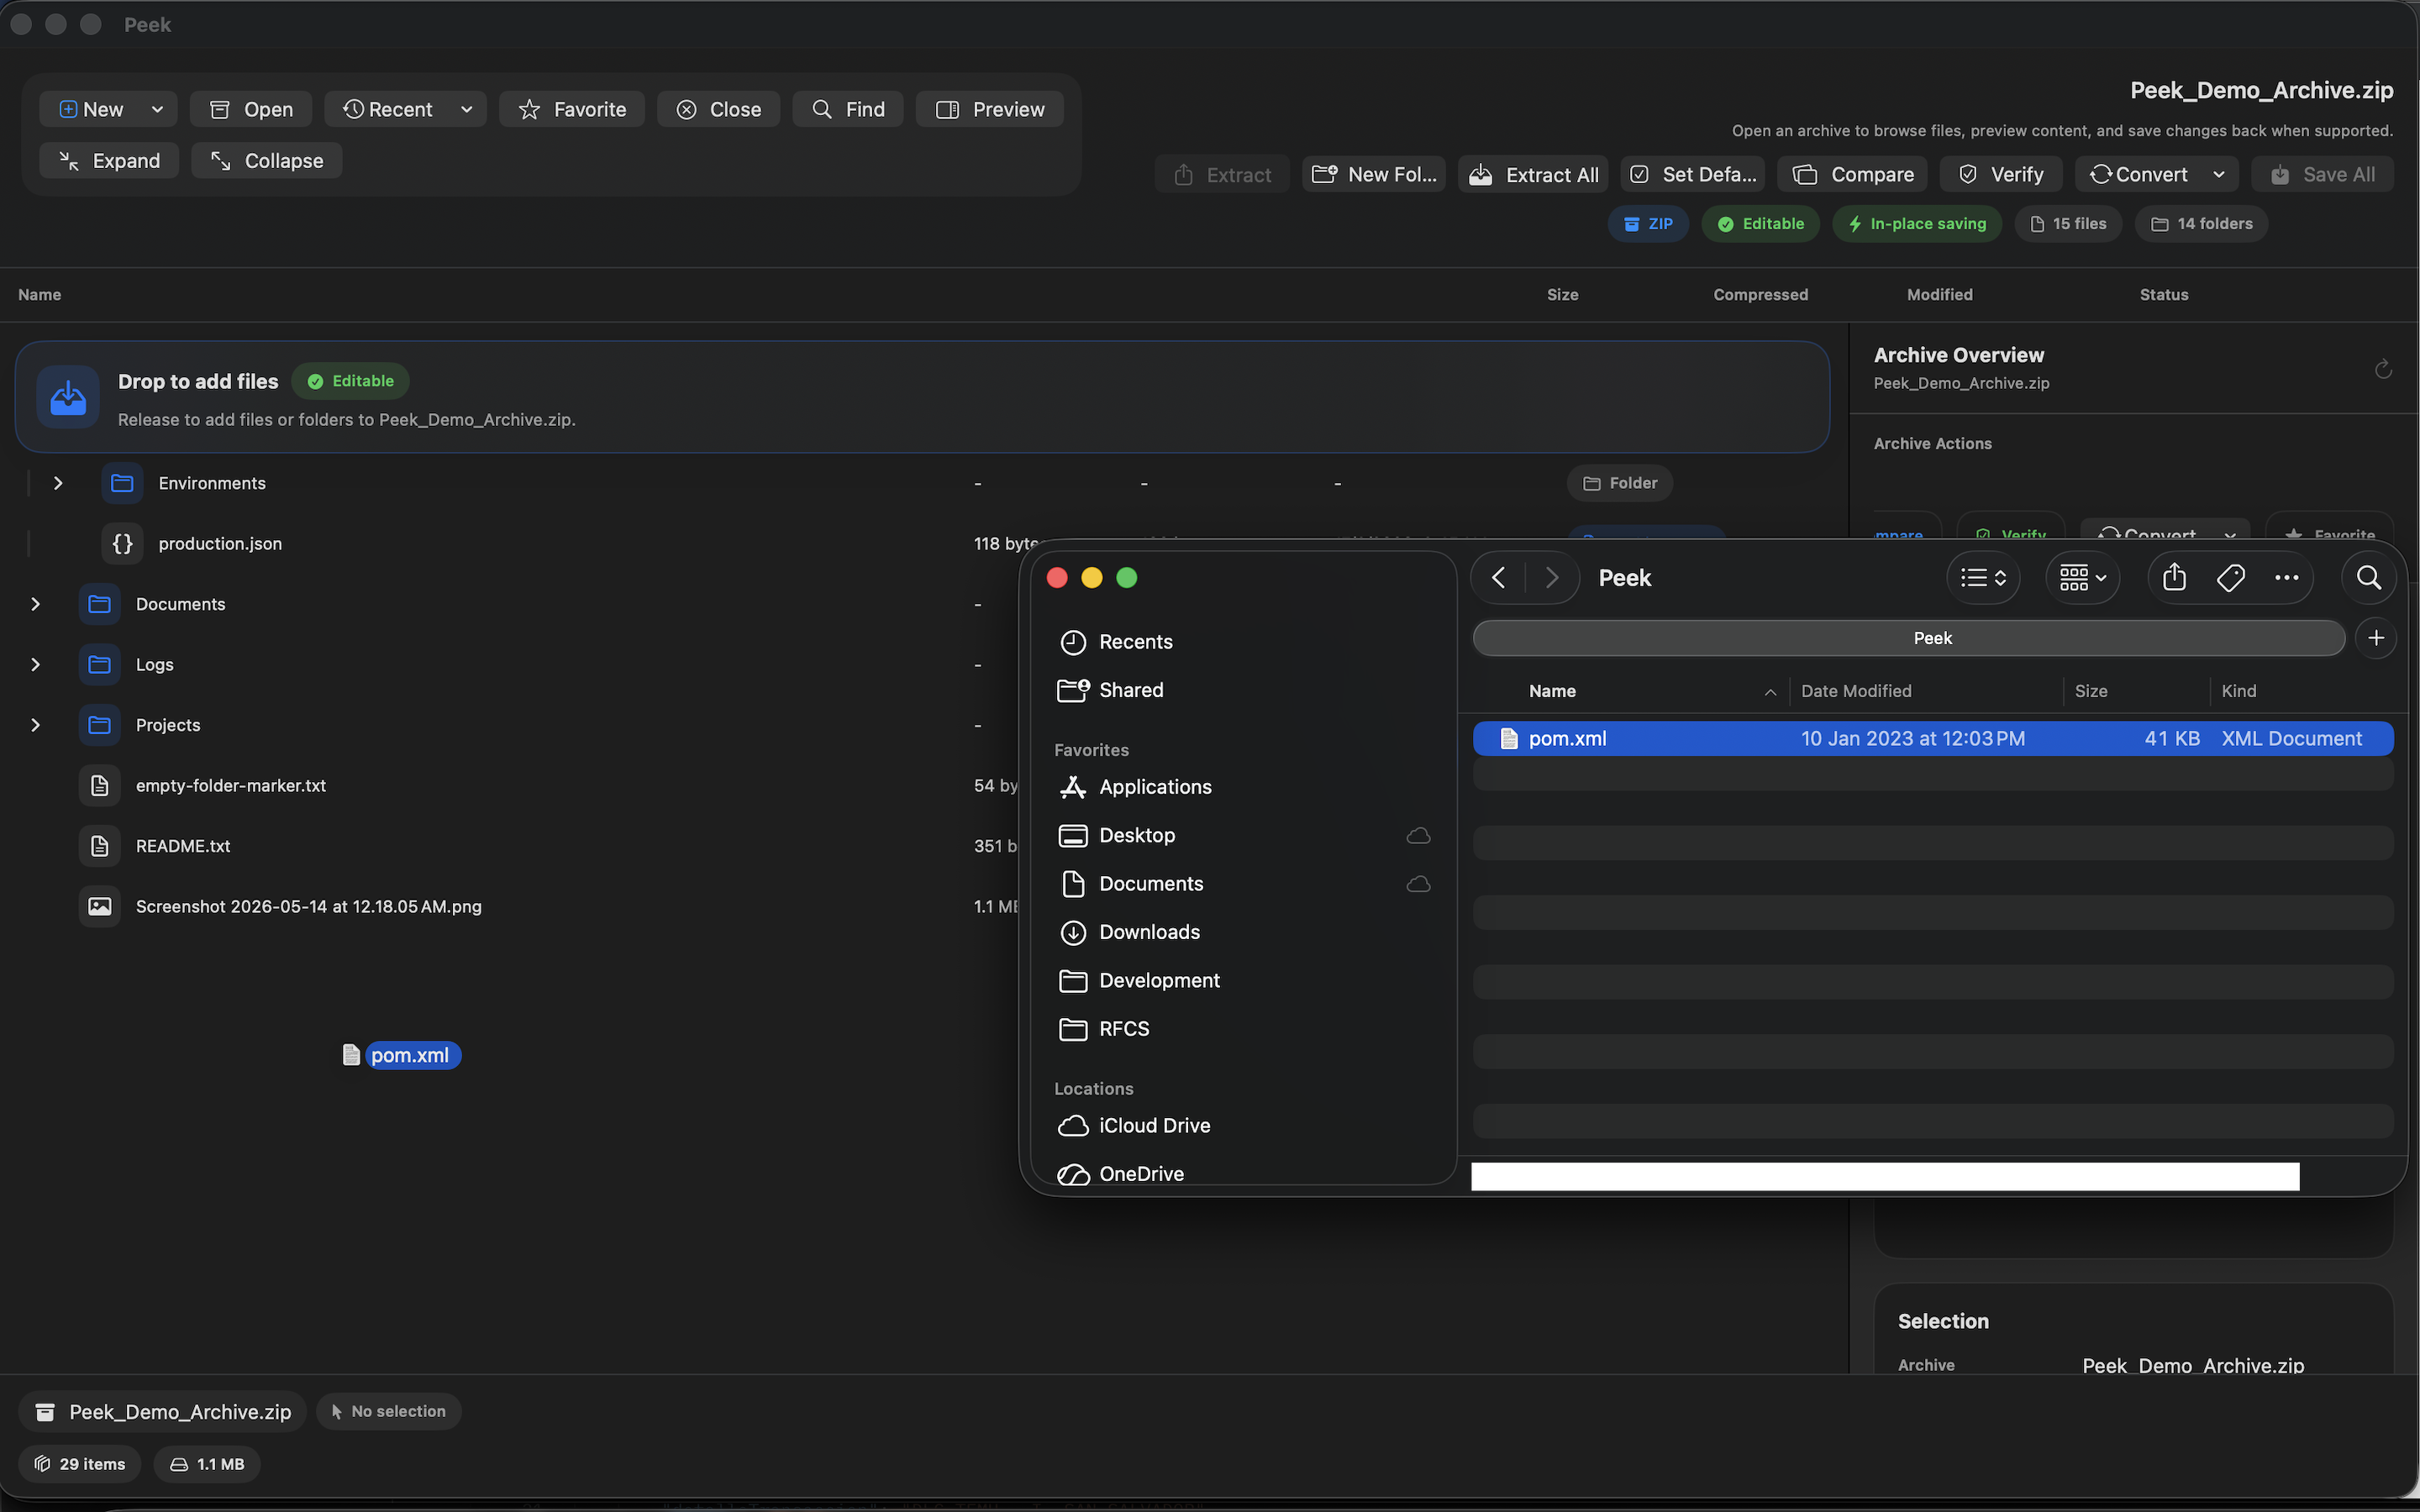This screenshot has height=1512, width=2420.
Task: Sort by the Size column header in Peek archive
Action: click(1562, 294)
